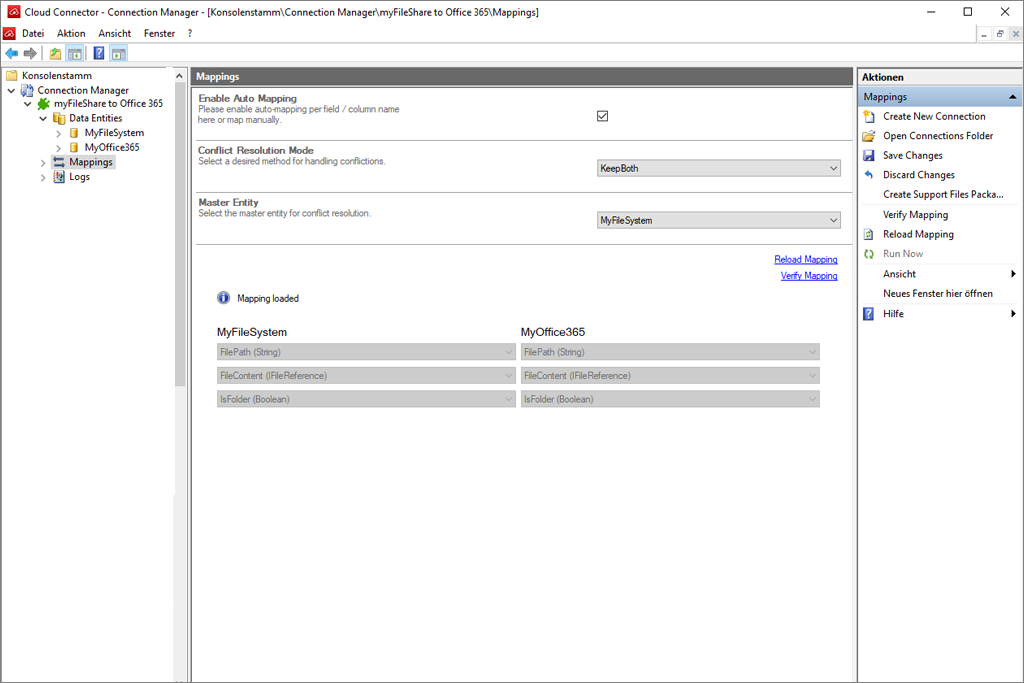The height and width of the screenshot is (683, 1024).
Task: Click the Verify Mapping link
Action: [x=808, y=276]
